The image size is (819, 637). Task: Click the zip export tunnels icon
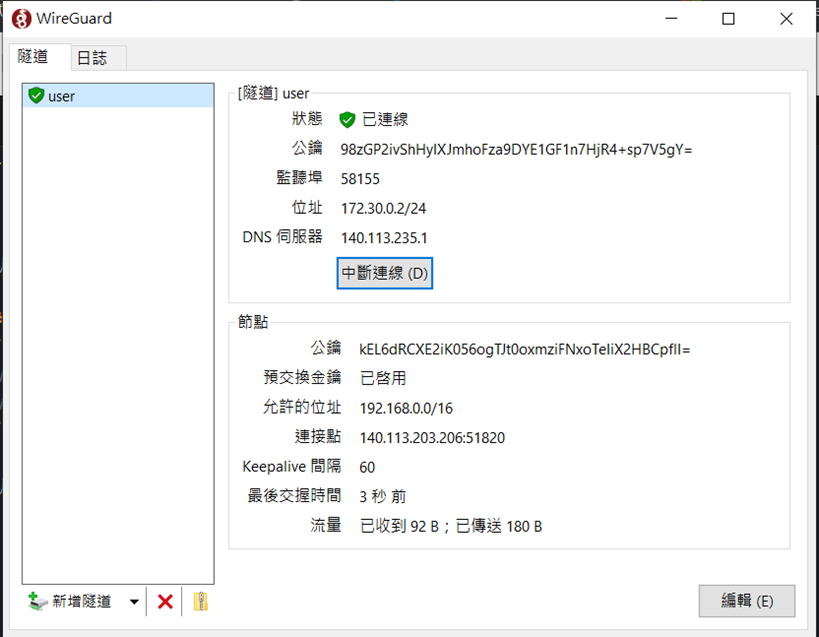click(200, 601)
